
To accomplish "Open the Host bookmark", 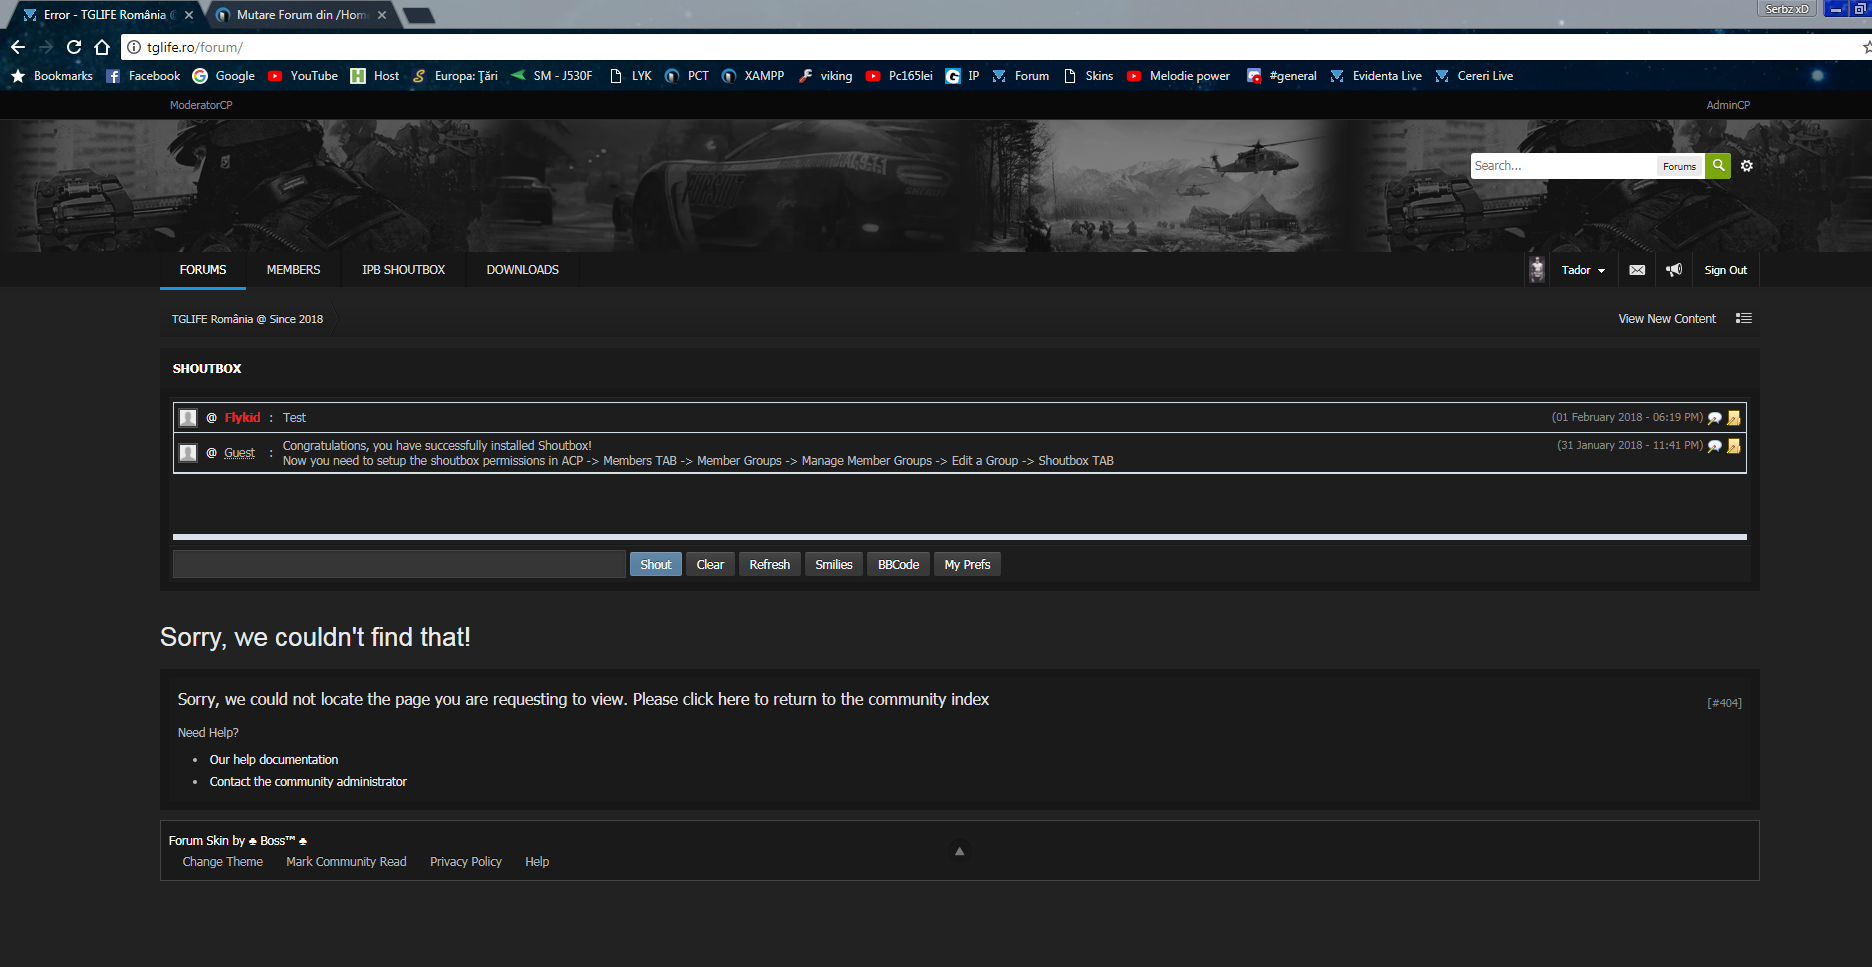I will pos(375,76).
